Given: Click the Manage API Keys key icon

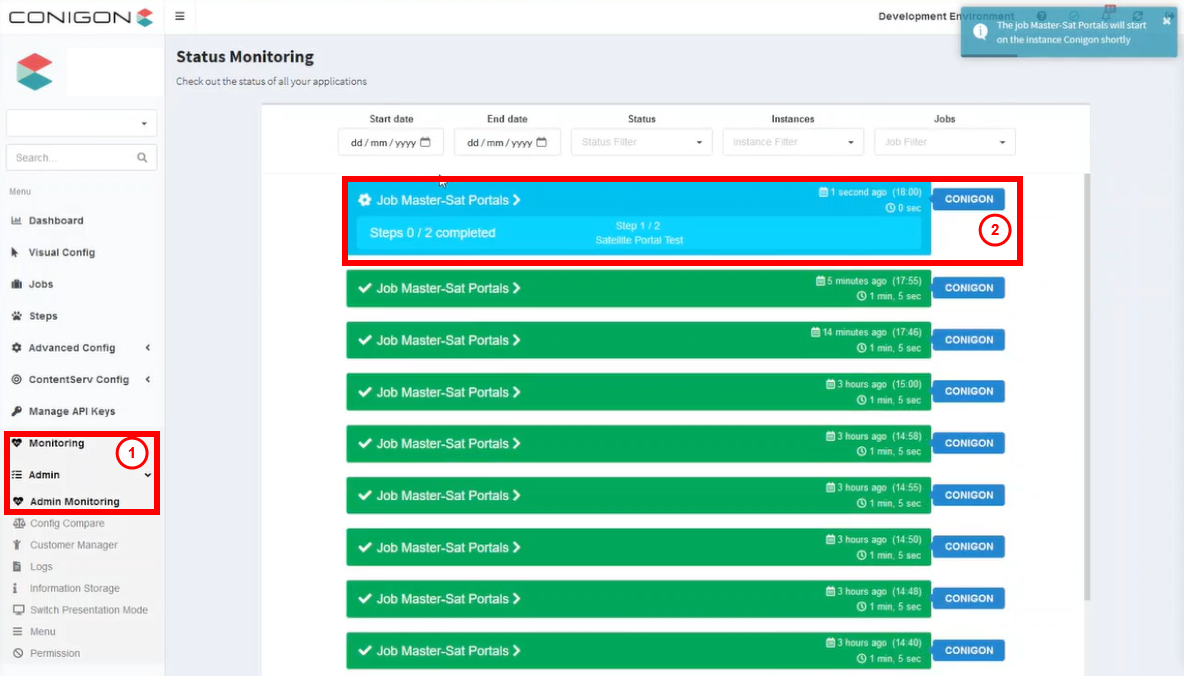Looking at the screenshot, I should tap(16, 412).
